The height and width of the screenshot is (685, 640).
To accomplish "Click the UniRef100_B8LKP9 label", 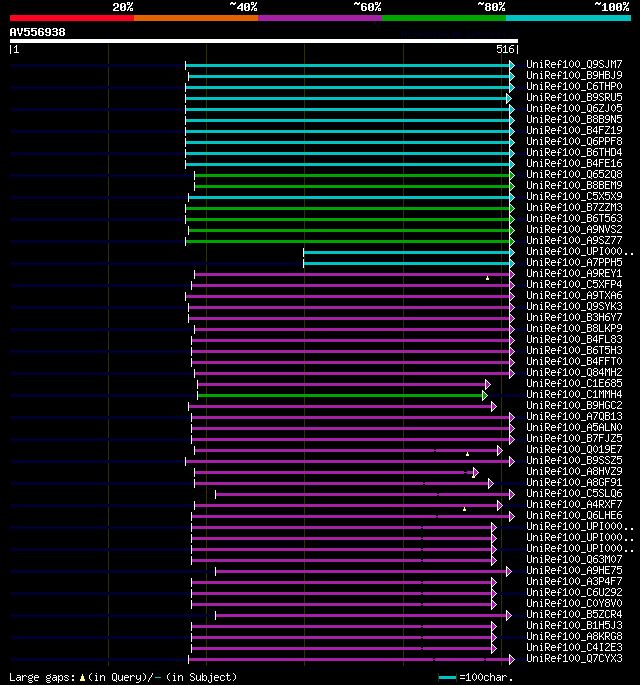I will pos(574,329).
